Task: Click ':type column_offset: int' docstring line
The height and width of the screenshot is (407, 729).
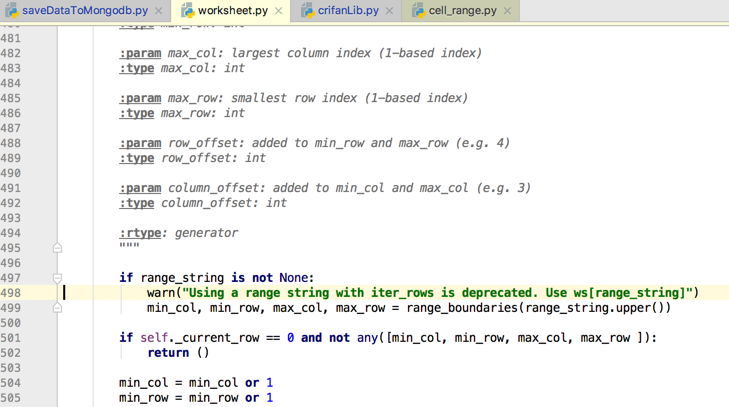Action: tap(203, 203)
